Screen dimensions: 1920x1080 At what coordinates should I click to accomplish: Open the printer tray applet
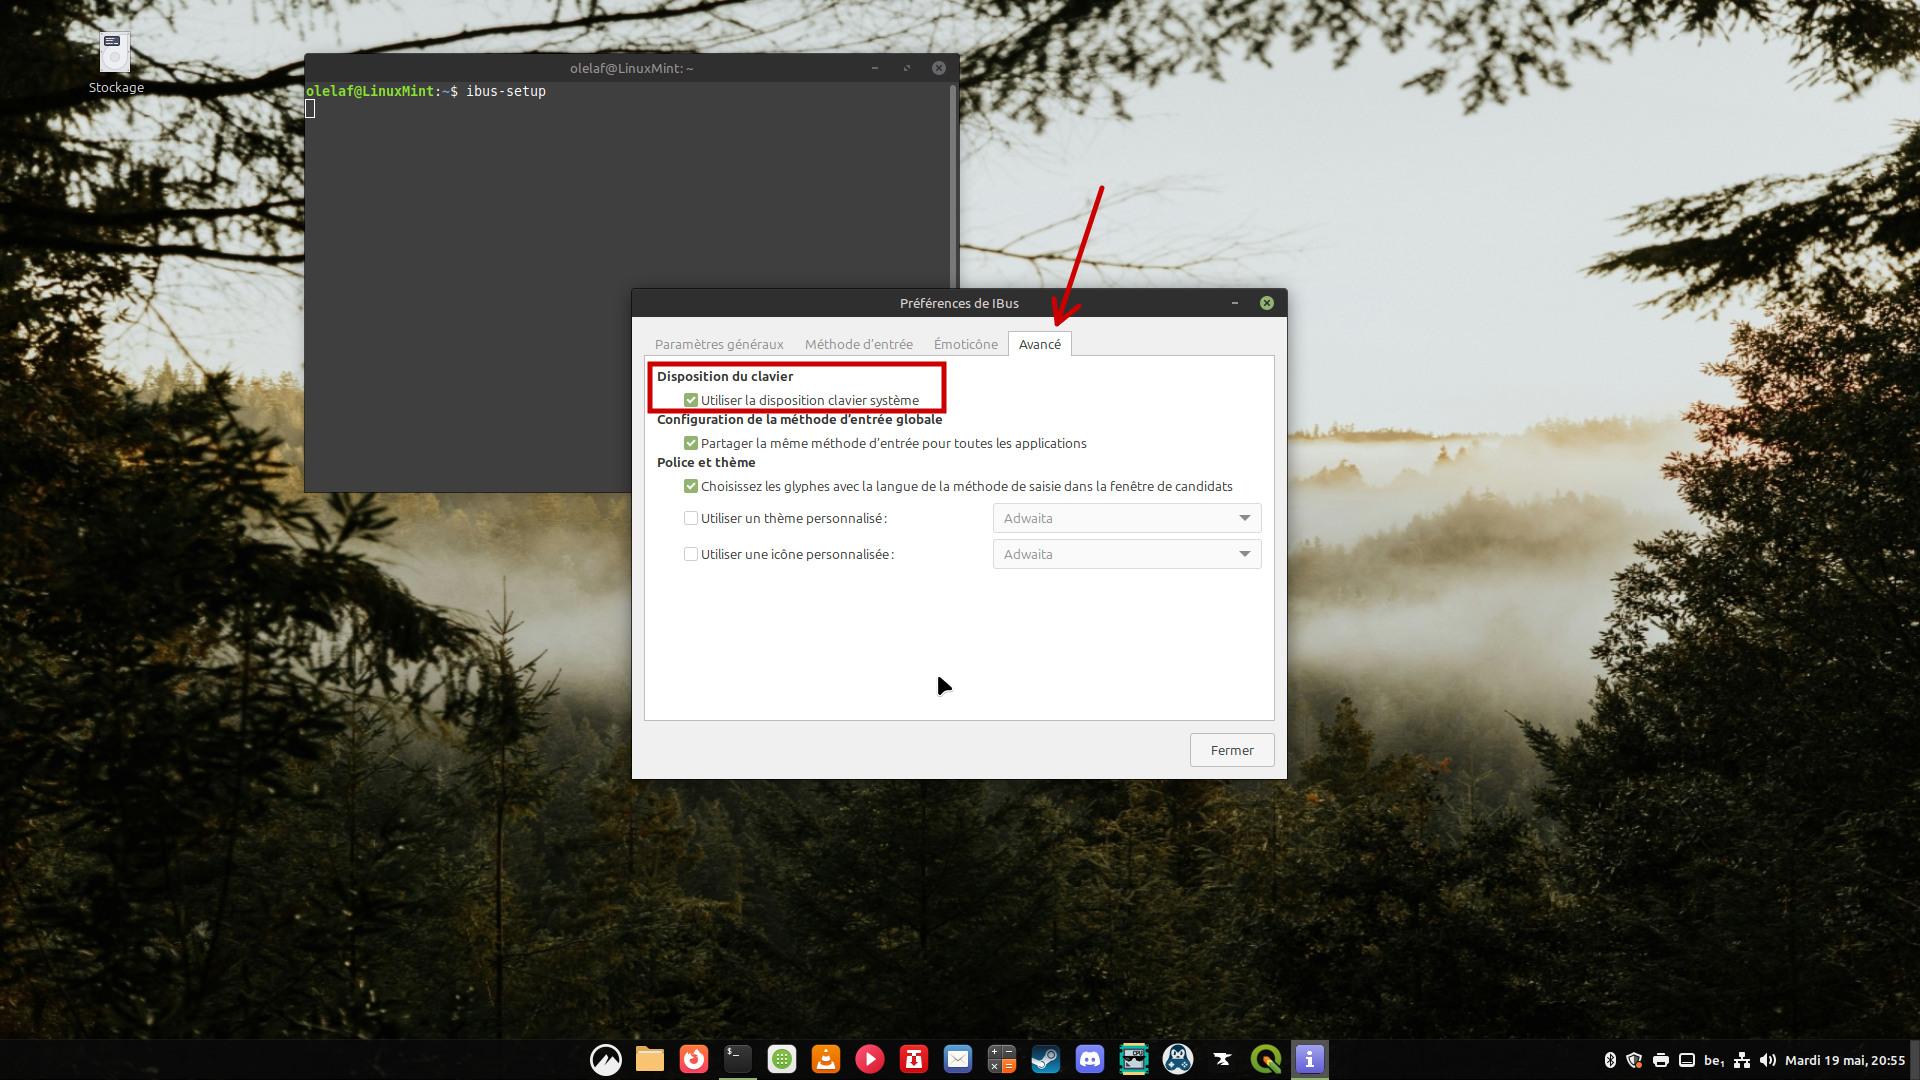[1661, 1060]
